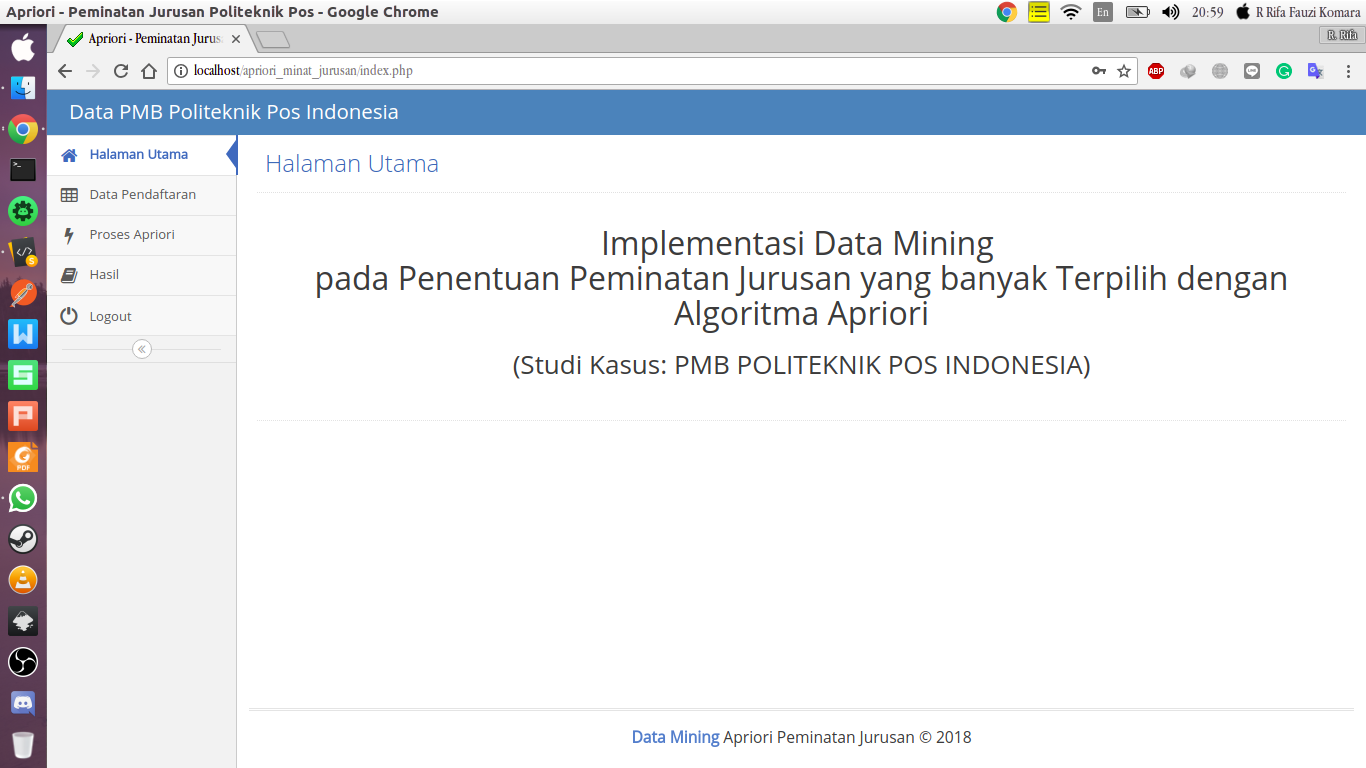Screen dimensions: 1366x768
Task: Open the AdBlock Plus extension icon
Action: coord(1156,71)
